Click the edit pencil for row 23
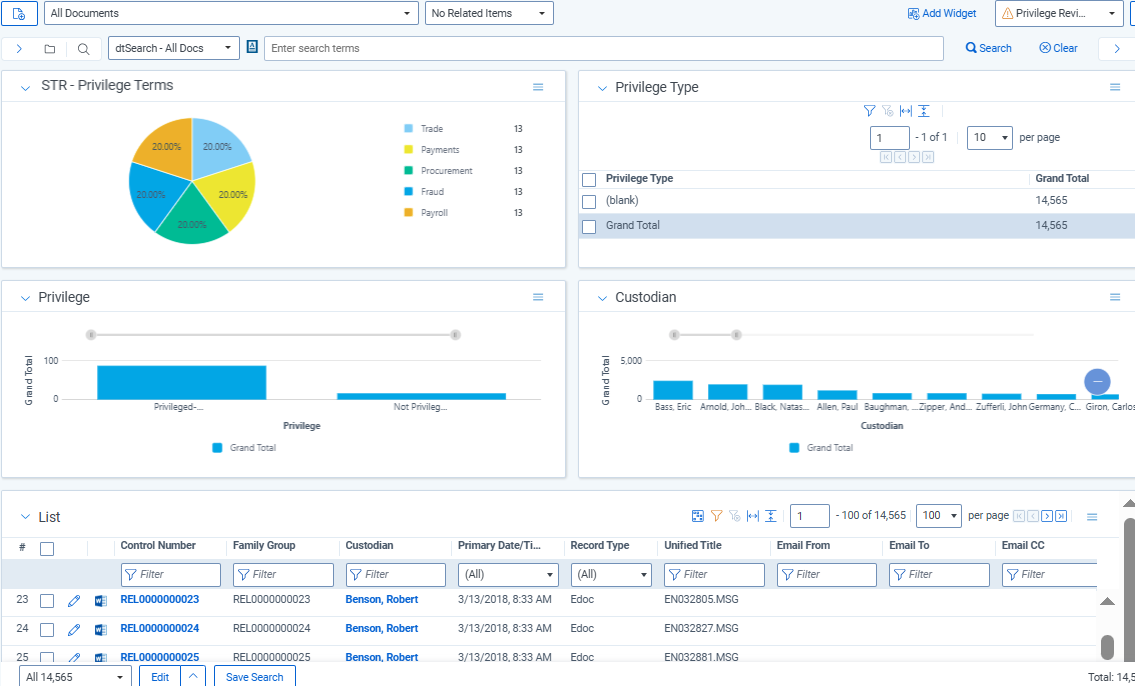Viewport: 1135px width, 686px height. coord(74,601)
